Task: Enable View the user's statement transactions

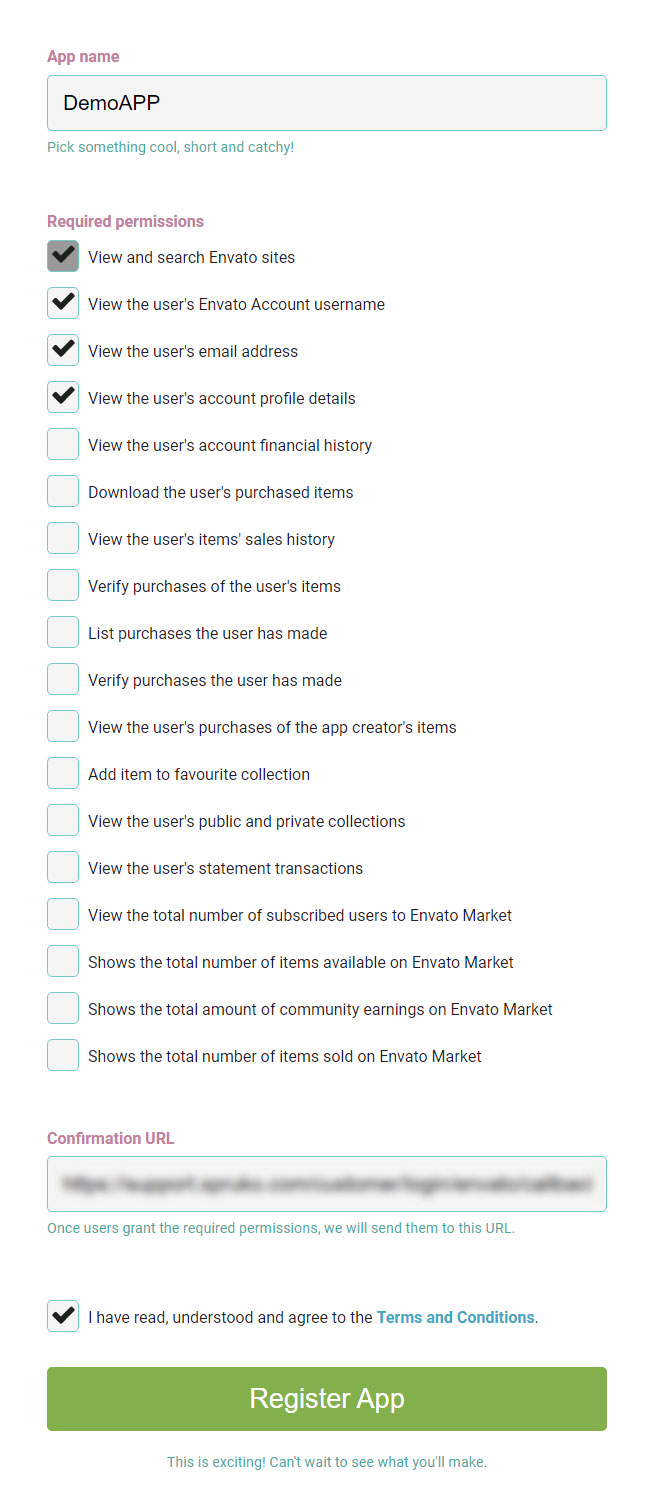Action: (x=63, y=868)
